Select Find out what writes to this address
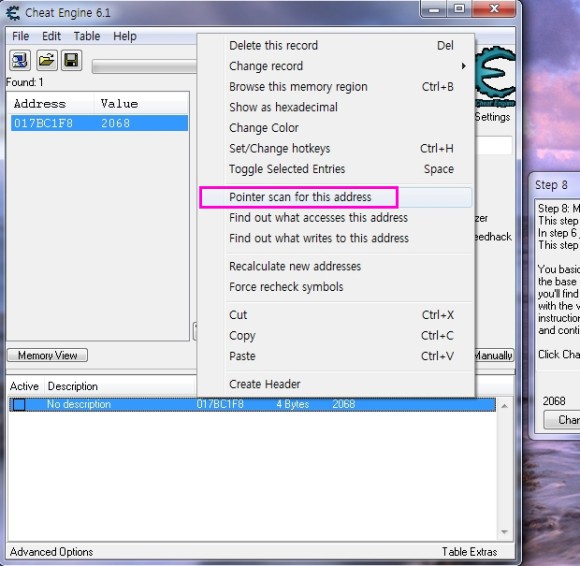Image resolution: width=580 pixels, height=566 pixels. (x=336, y=238)
